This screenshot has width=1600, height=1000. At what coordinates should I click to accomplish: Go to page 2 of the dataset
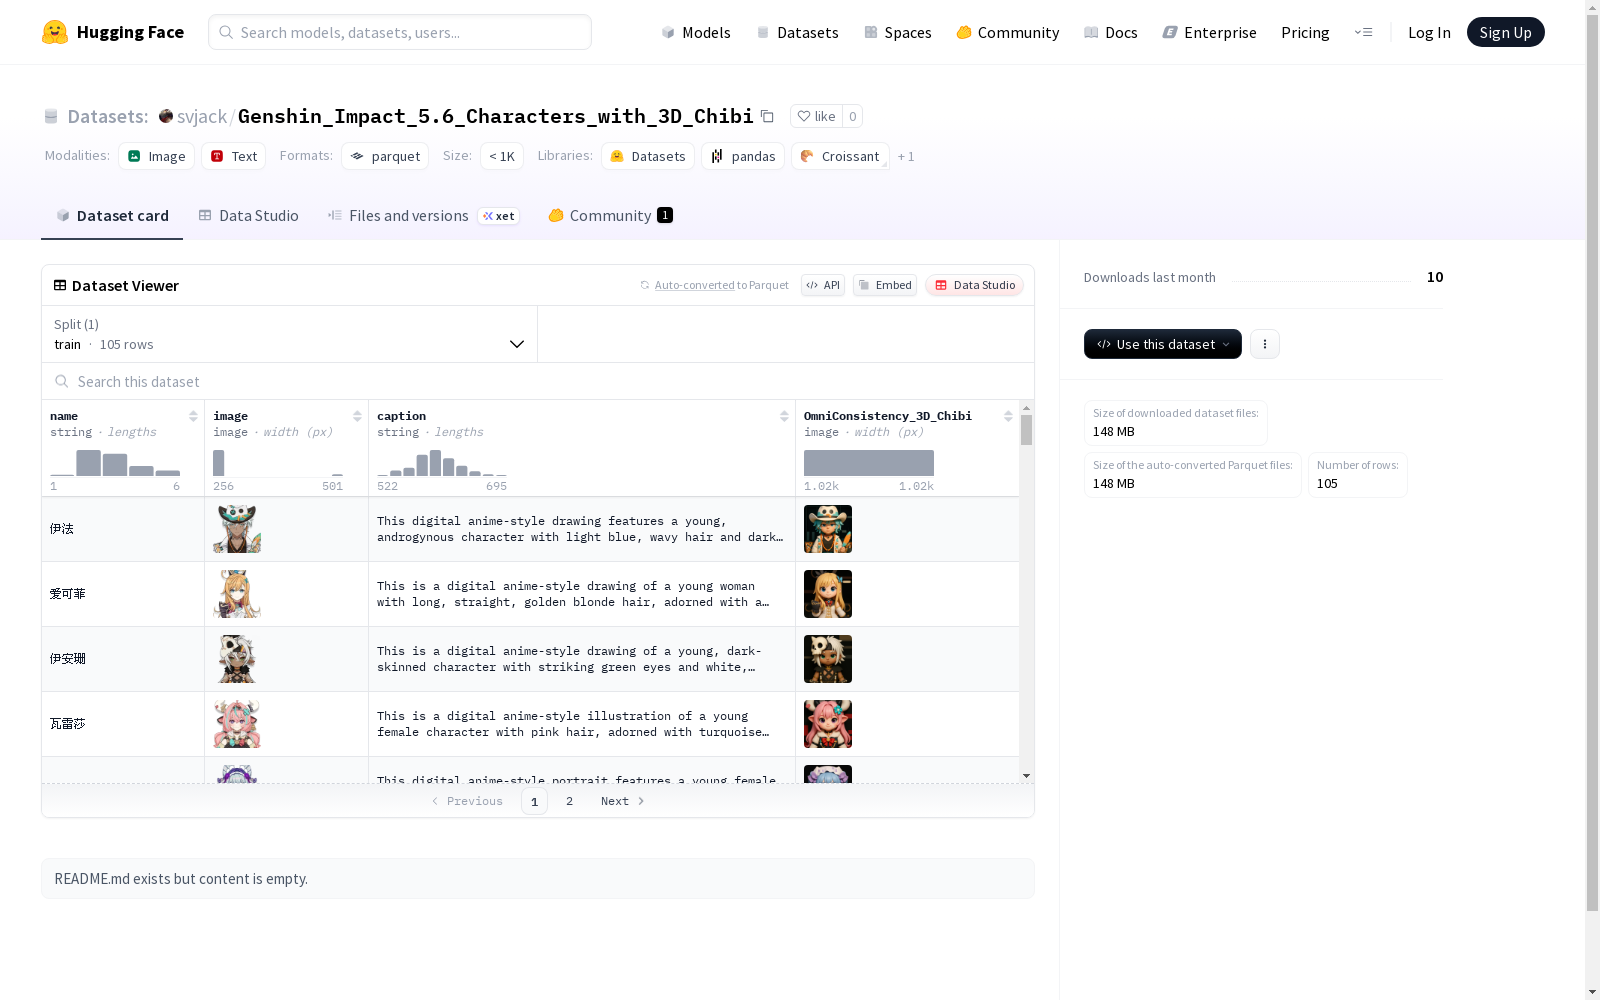(x=570, y=801)
